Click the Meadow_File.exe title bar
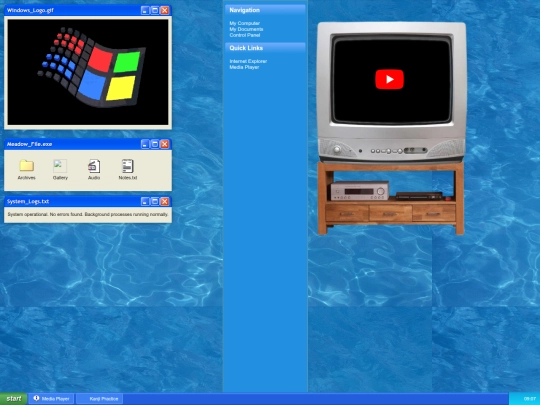The image size is (540, 405). click(88, 144)
